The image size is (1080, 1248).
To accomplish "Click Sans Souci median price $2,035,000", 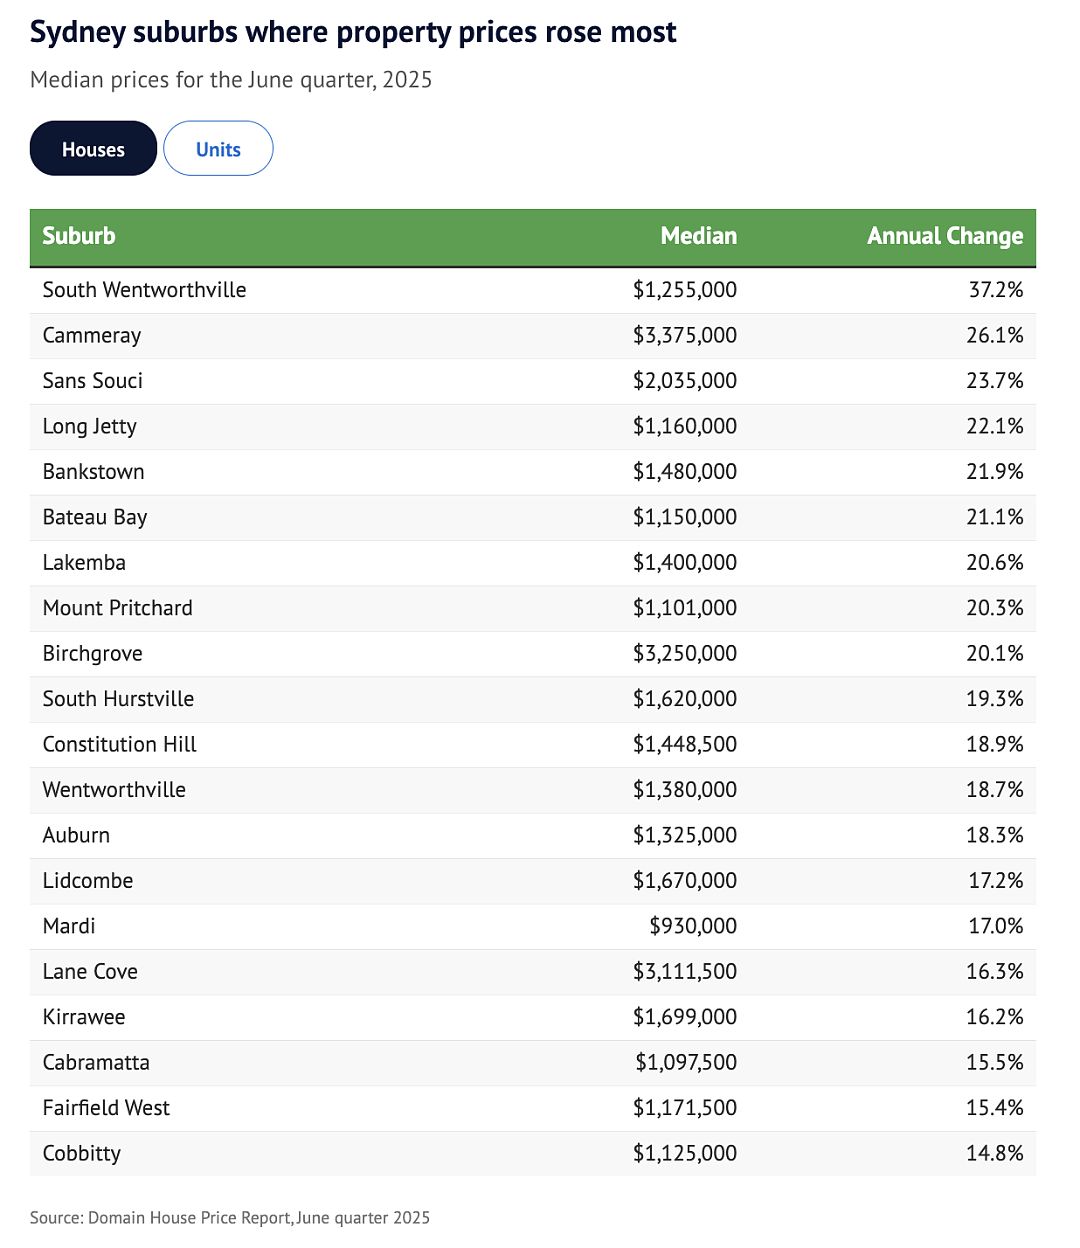I will tap(685, 381).
